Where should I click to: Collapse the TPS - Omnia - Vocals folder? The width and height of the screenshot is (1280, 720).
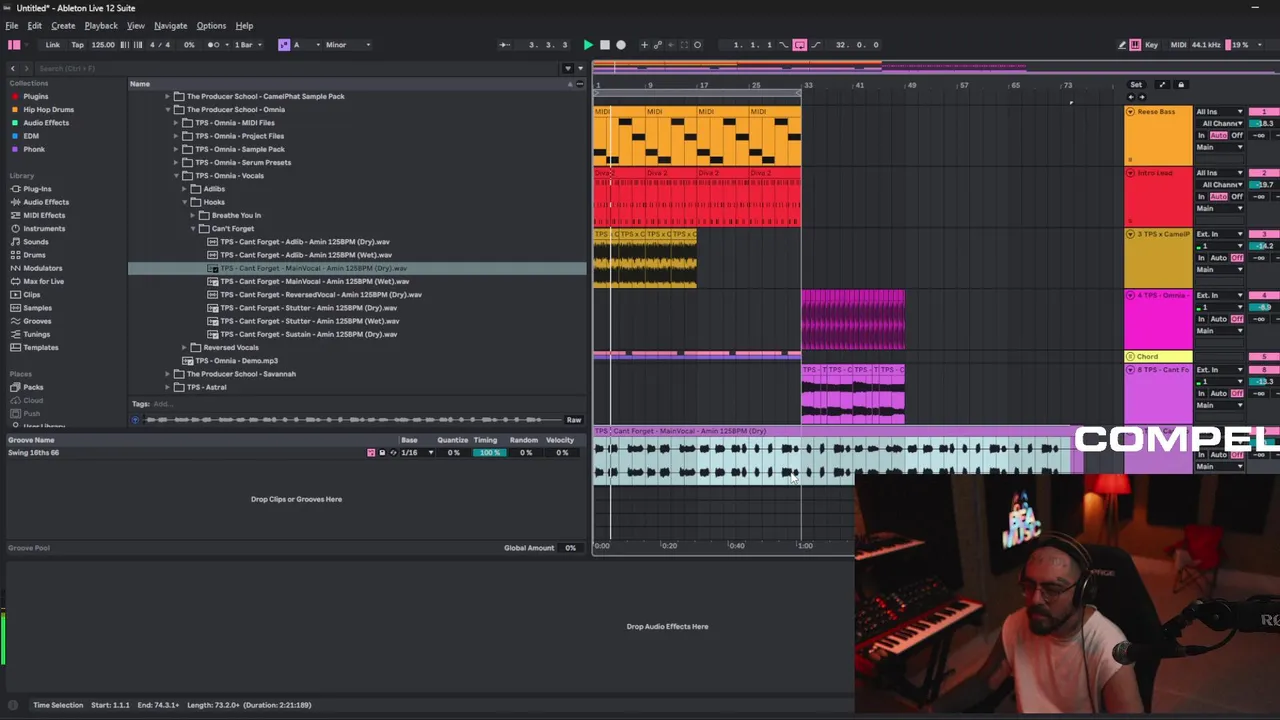click(x=176, y=176)
